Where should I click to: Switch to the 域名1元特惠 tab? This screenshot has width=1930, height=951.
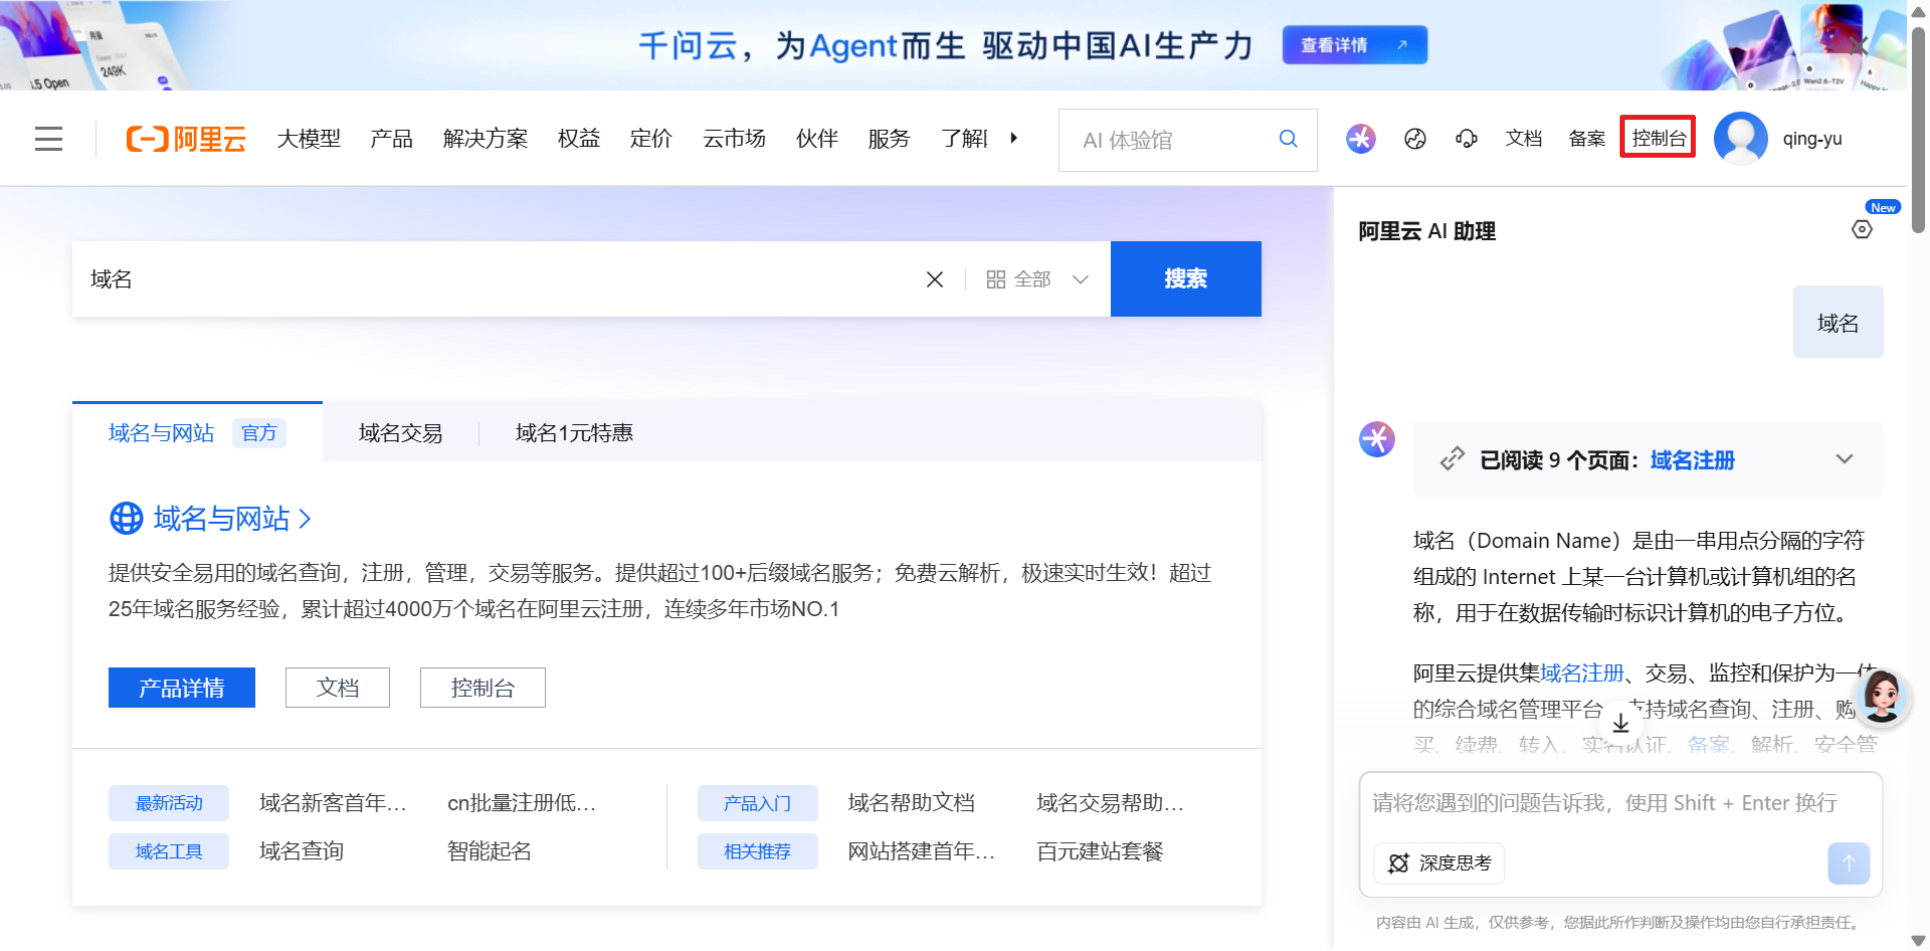(574, 433)
